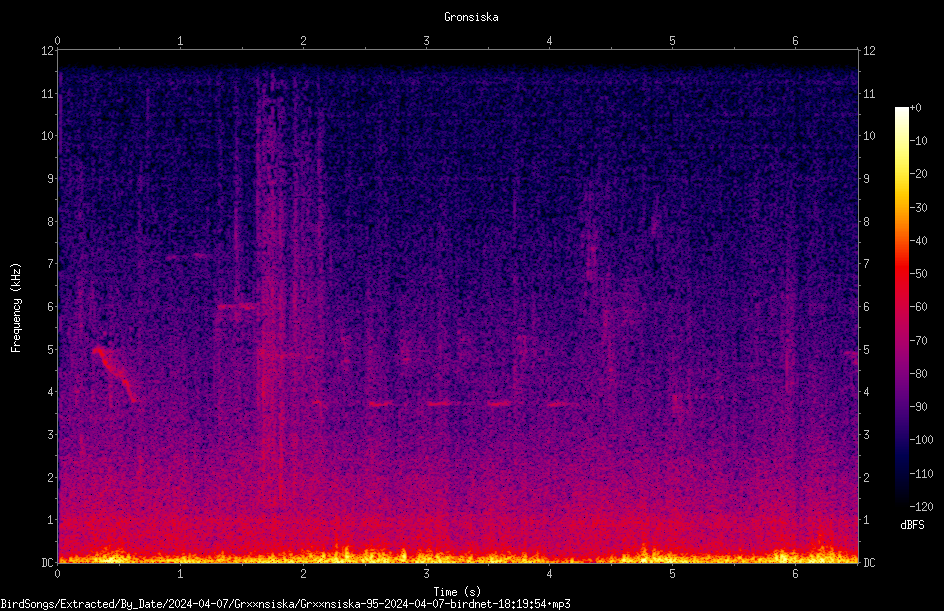Image resolution: width=944 pixels, height=611 pixels.
Task: Click the -120 label of the color scale
Action: 921,506
